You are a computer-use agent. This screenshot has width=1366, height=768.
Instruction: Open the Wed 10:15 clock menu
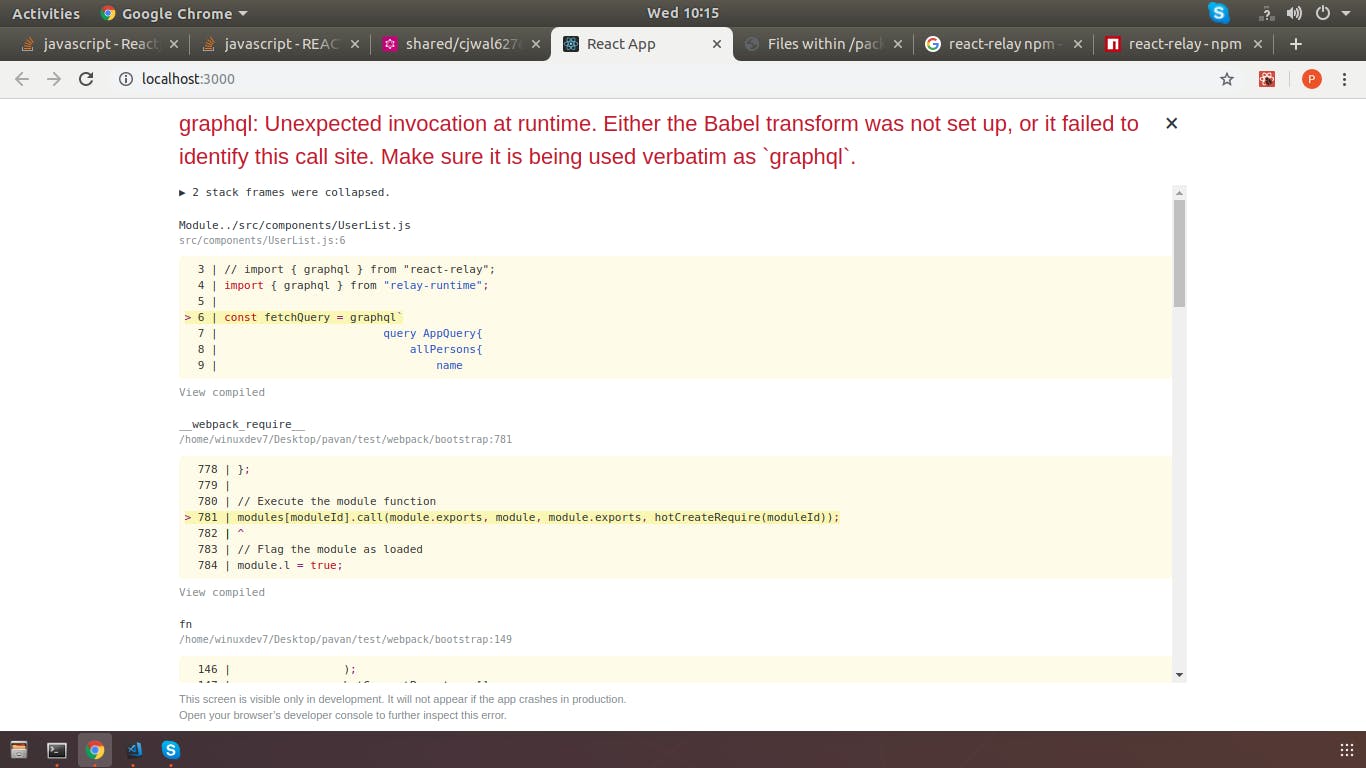click(683, 13)
